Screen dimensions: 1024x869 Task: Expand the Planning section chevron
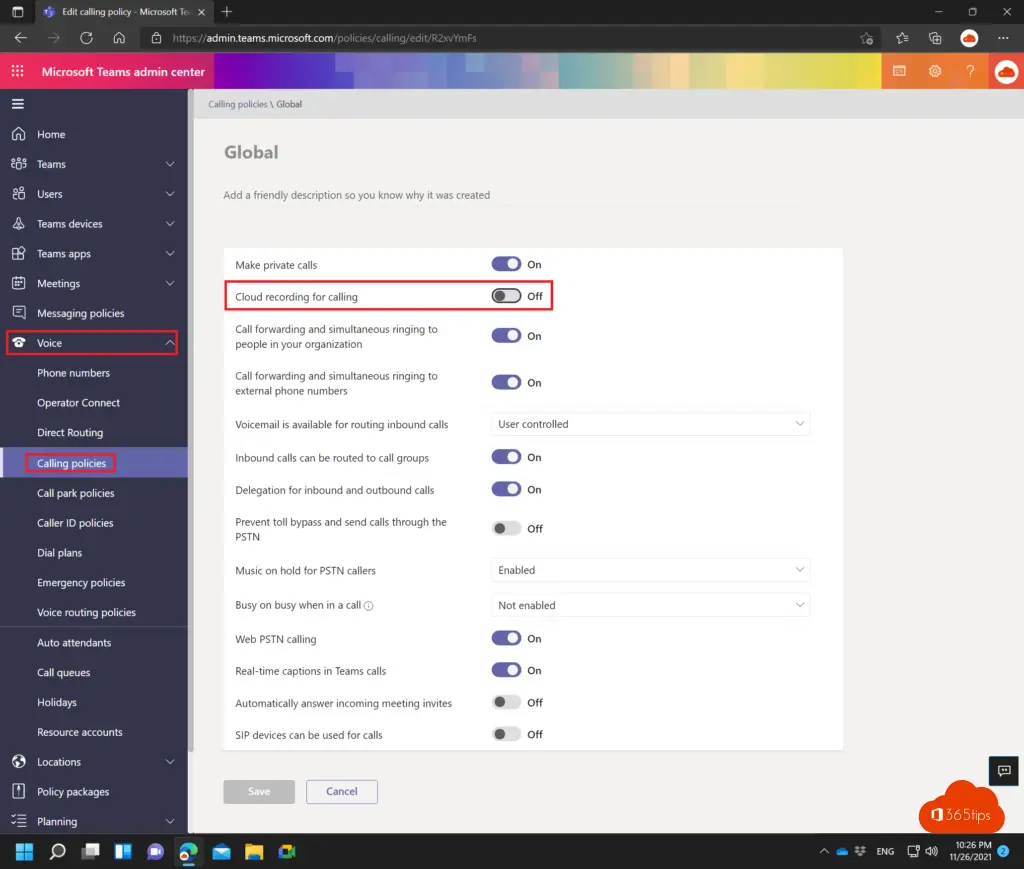[170, 821]
